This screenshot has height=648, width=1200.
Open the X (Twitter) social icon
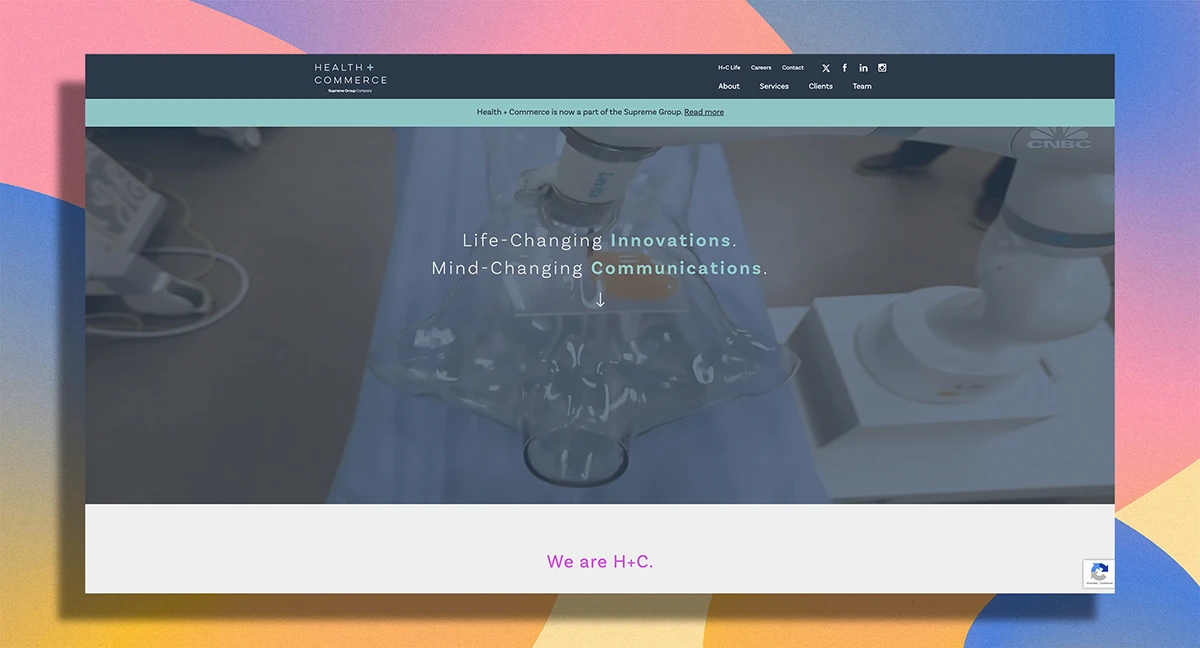pos(826,68)
